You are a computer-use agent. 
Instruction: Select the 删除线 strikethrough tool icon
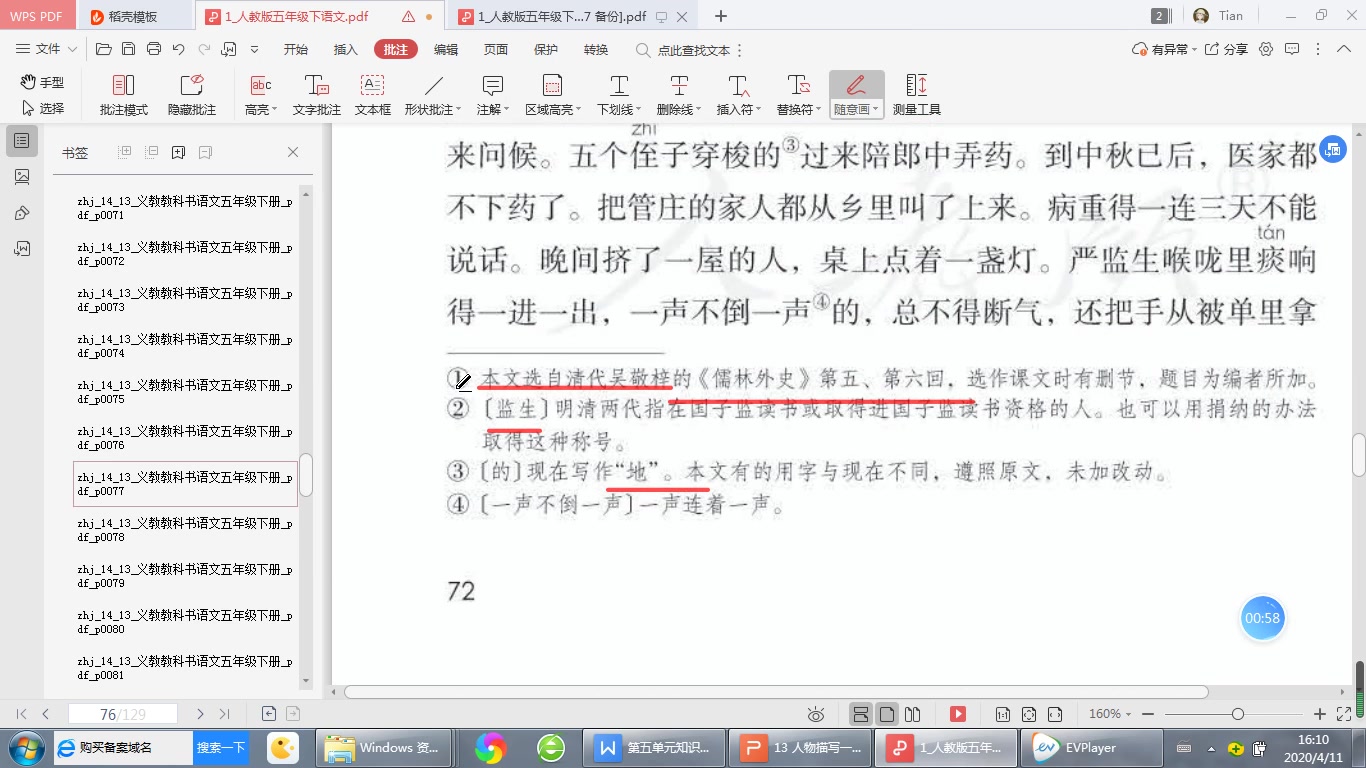pos(679,85)
